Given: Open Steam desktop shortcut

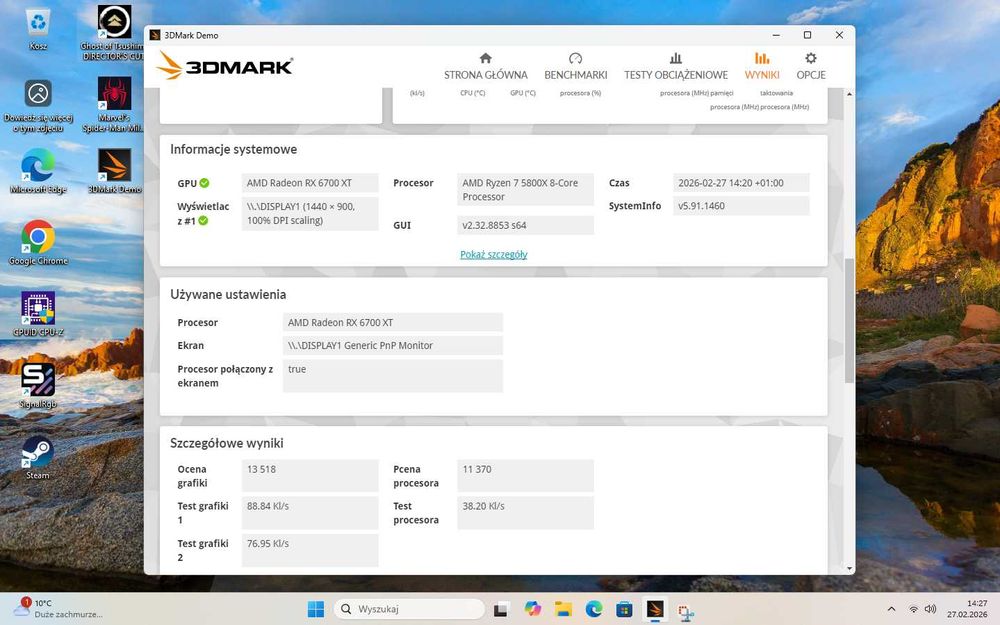Looking at the screenshot, I should pos(38,457).
